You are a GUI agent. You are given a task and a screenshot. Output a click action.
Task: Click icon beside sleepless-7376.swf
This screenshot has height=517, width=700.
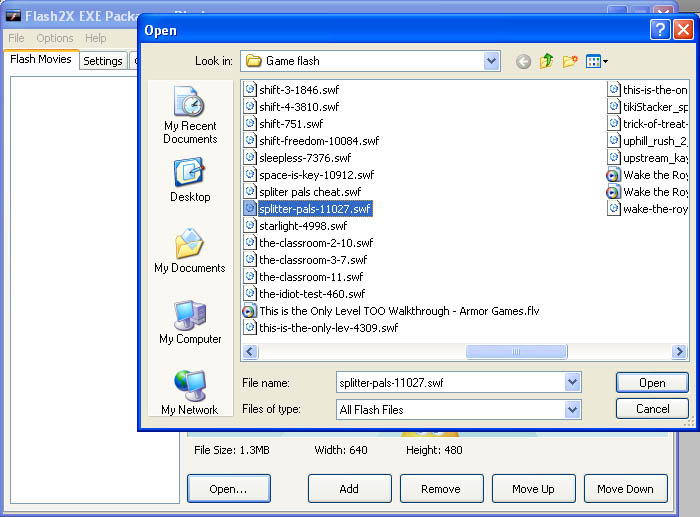[250, 157]
